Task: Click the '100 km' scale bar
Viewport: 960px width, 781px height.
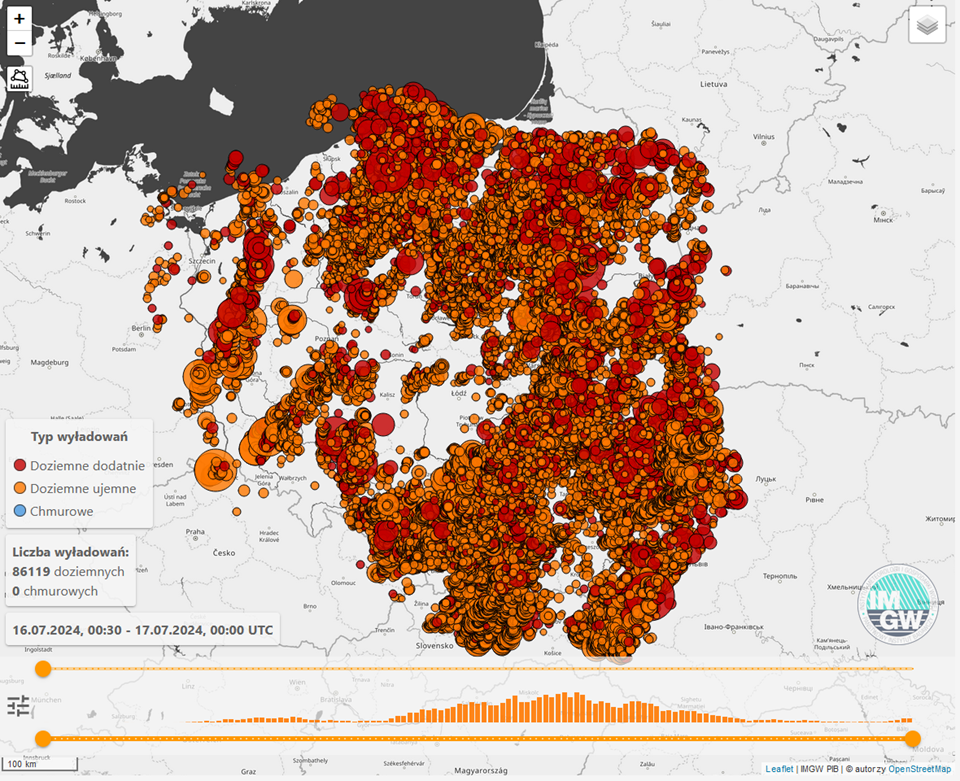Action: (40, 763)
